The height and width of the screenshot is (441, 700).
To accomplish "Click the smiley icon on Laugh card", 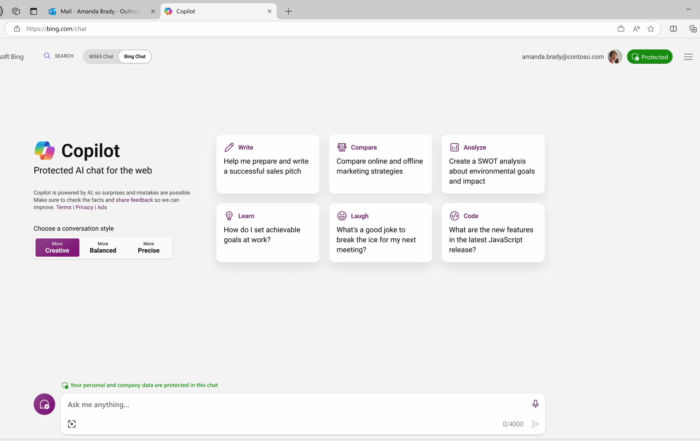I will point(342,216).
